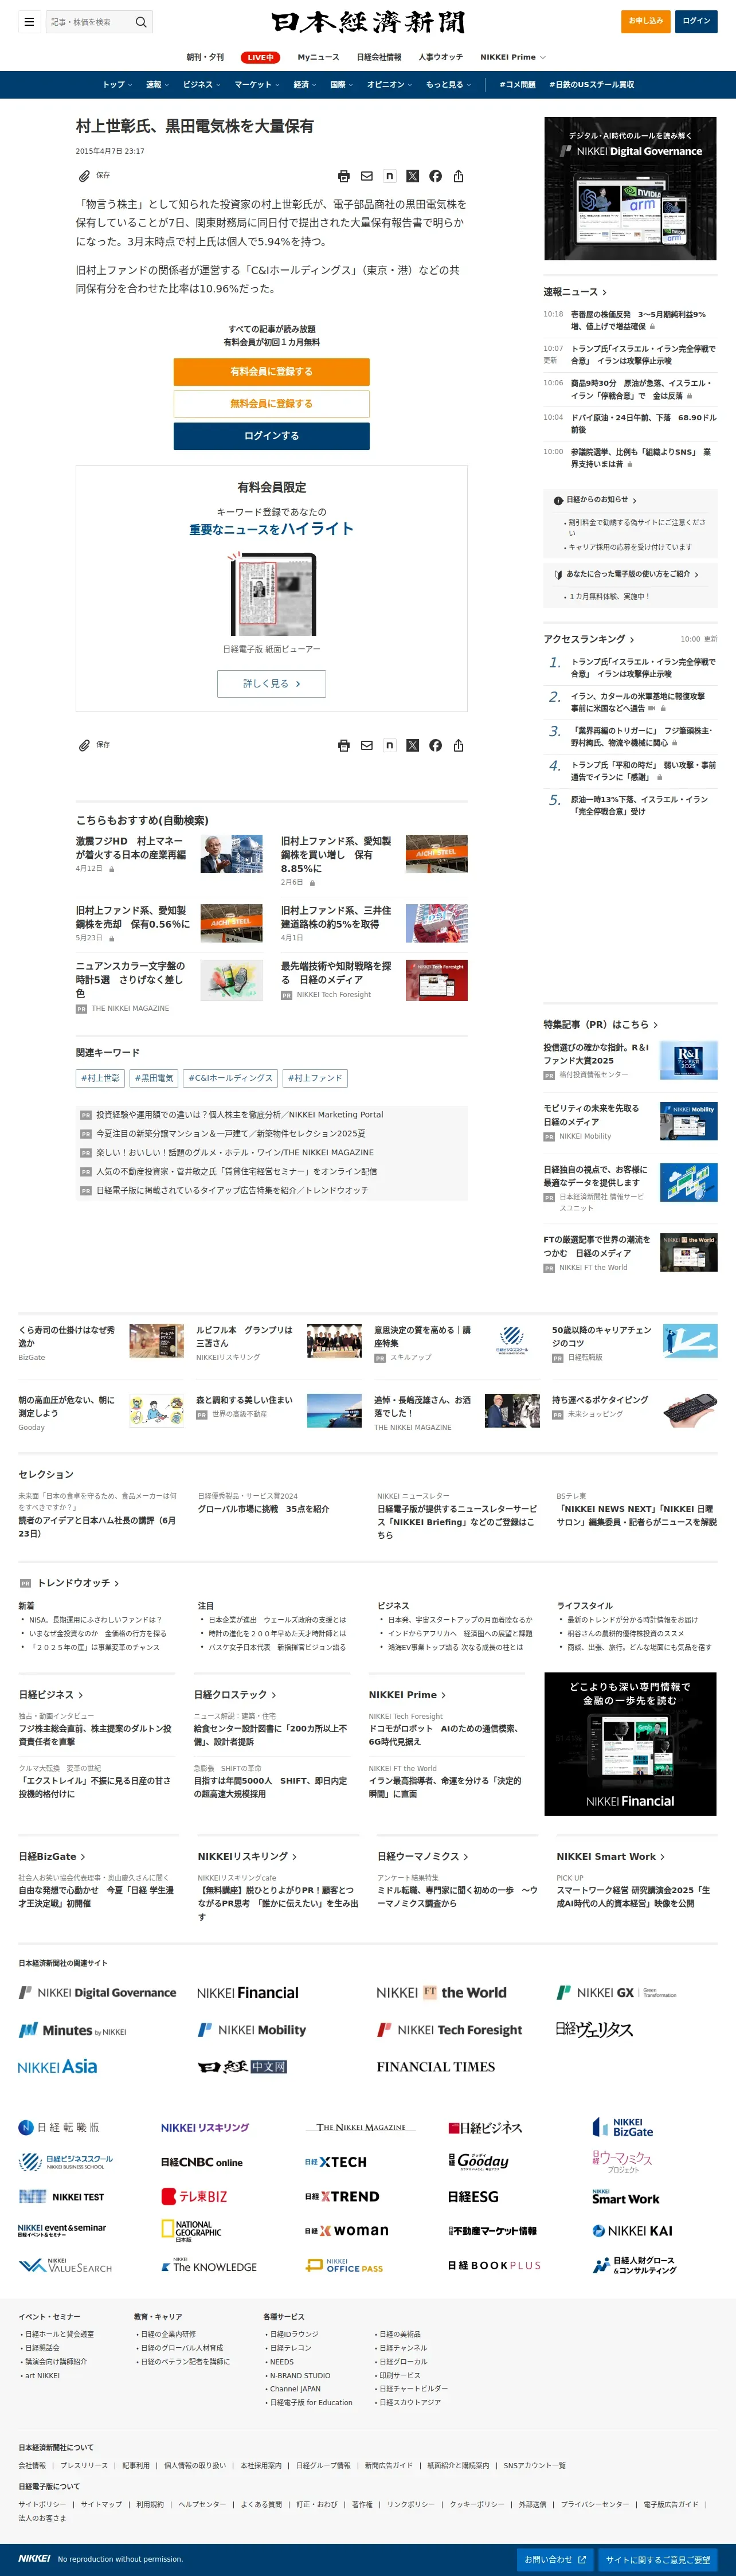736x2576 pixels.
Task: Open the NIKKEI GX logo link
Action: 616,1993
